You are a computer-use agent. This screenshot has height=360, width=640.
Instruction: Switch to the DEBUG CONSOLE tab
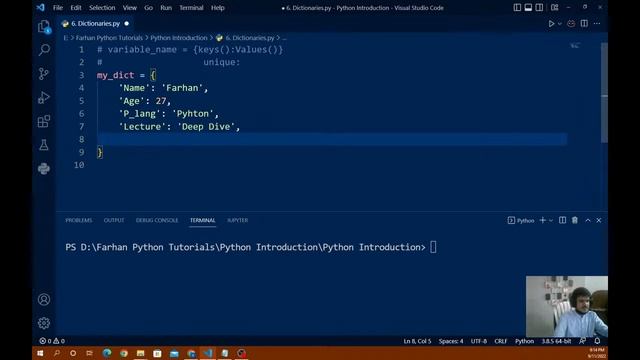[x=157, y=220]
